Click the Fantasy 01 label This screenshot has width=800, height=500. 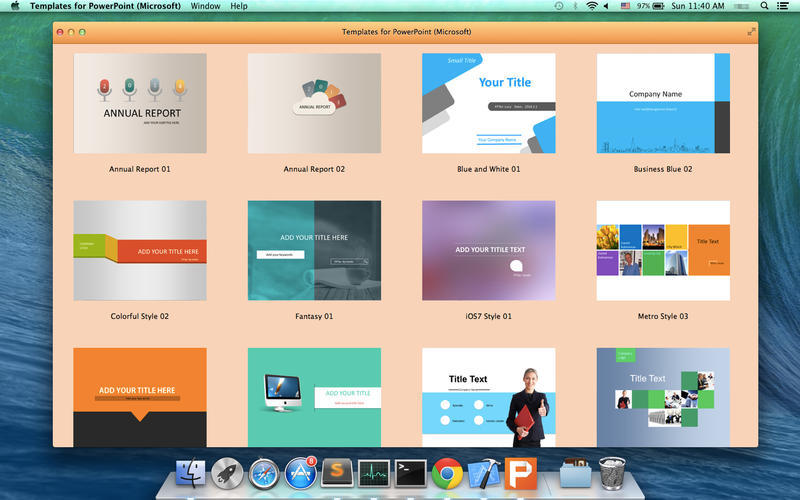[x=314, y=316]
